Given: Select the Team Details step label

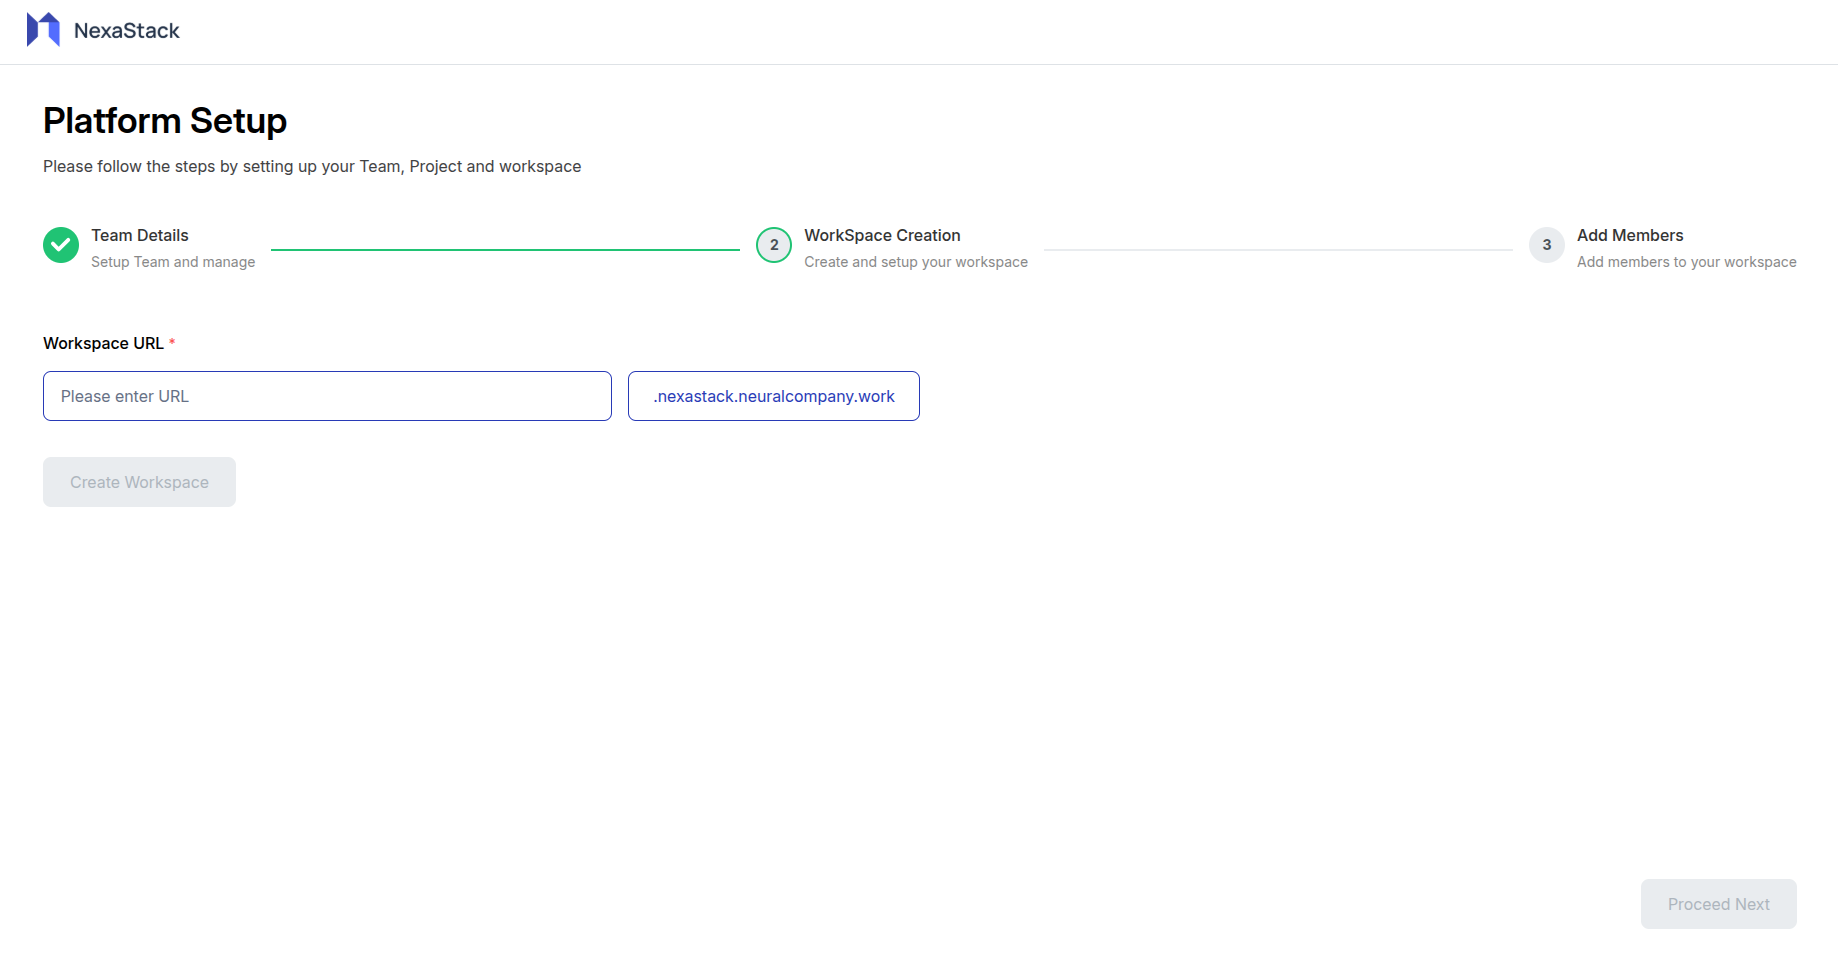Looking at the screenshot, I should 139,235.
